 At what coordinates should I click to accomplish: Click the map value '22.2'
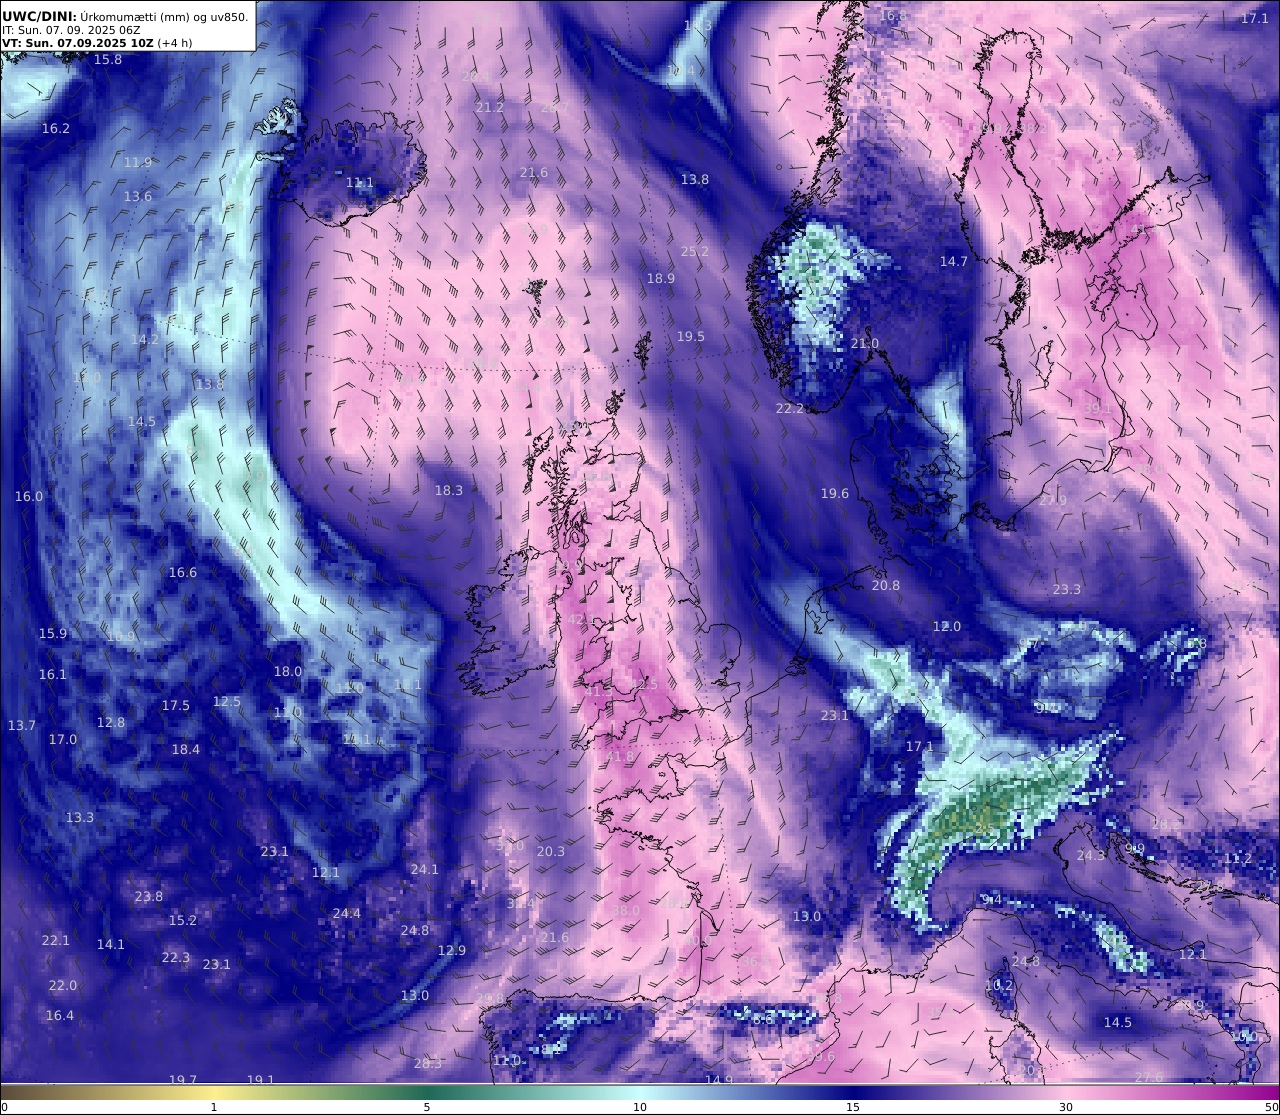(x=790, y=409)
